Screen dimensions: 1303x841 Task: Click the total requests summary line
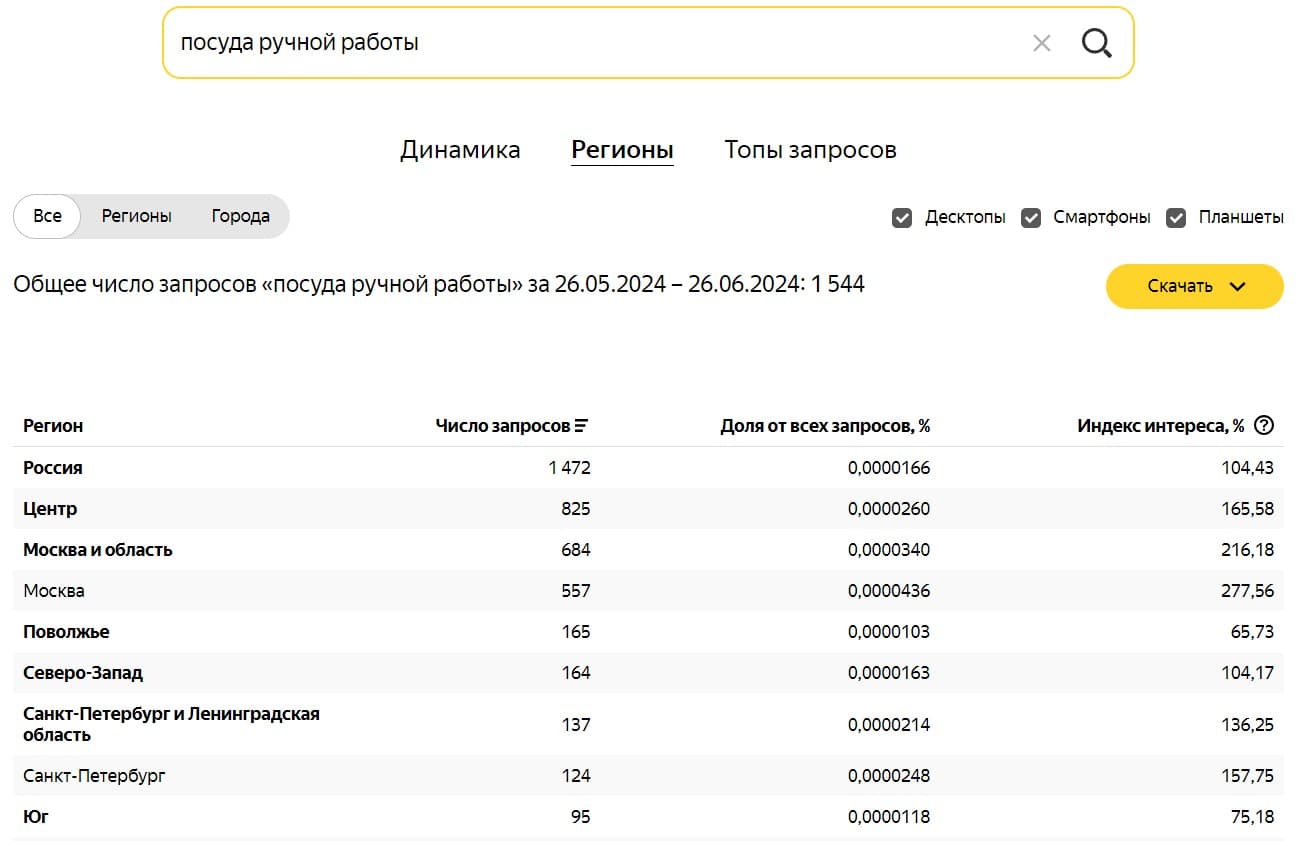pos(439,284)
